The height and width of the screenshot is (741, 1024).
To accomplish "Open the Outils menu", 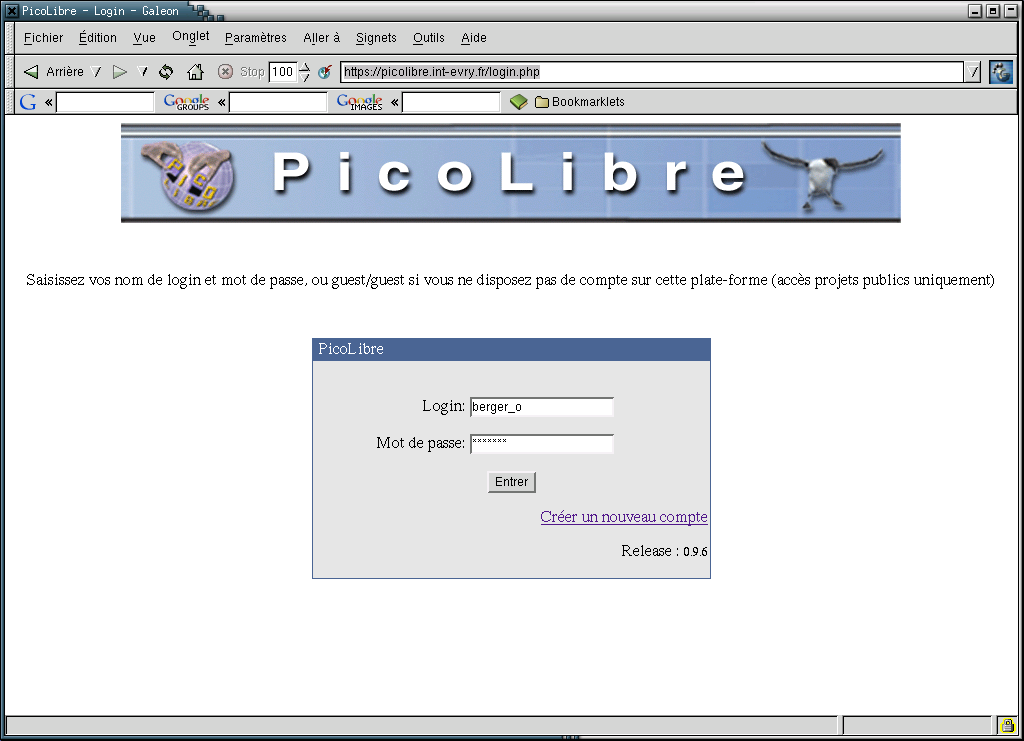I will pyautogui.click(x=428, y=38).
